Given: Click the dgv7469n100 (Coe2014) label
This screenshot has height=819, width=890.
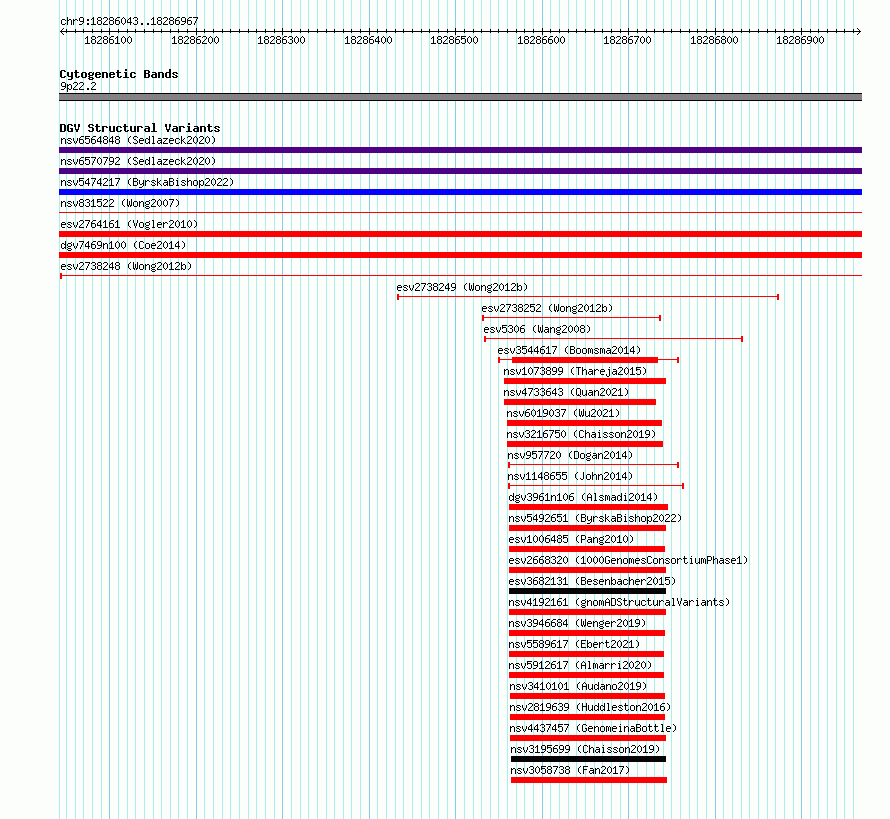Looking at the screenshot, I should pos(123,245).
